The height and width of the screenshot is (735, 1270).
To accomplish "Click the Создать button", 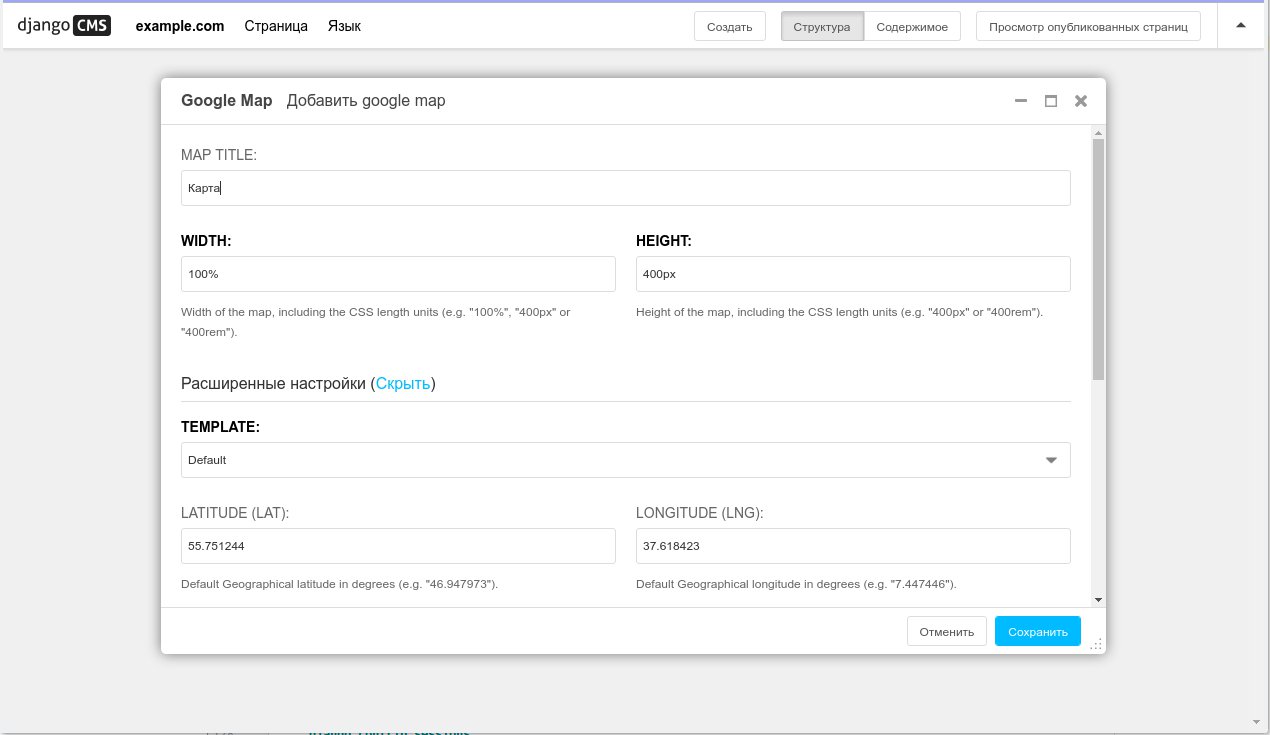I will click(x=729, y=27).
